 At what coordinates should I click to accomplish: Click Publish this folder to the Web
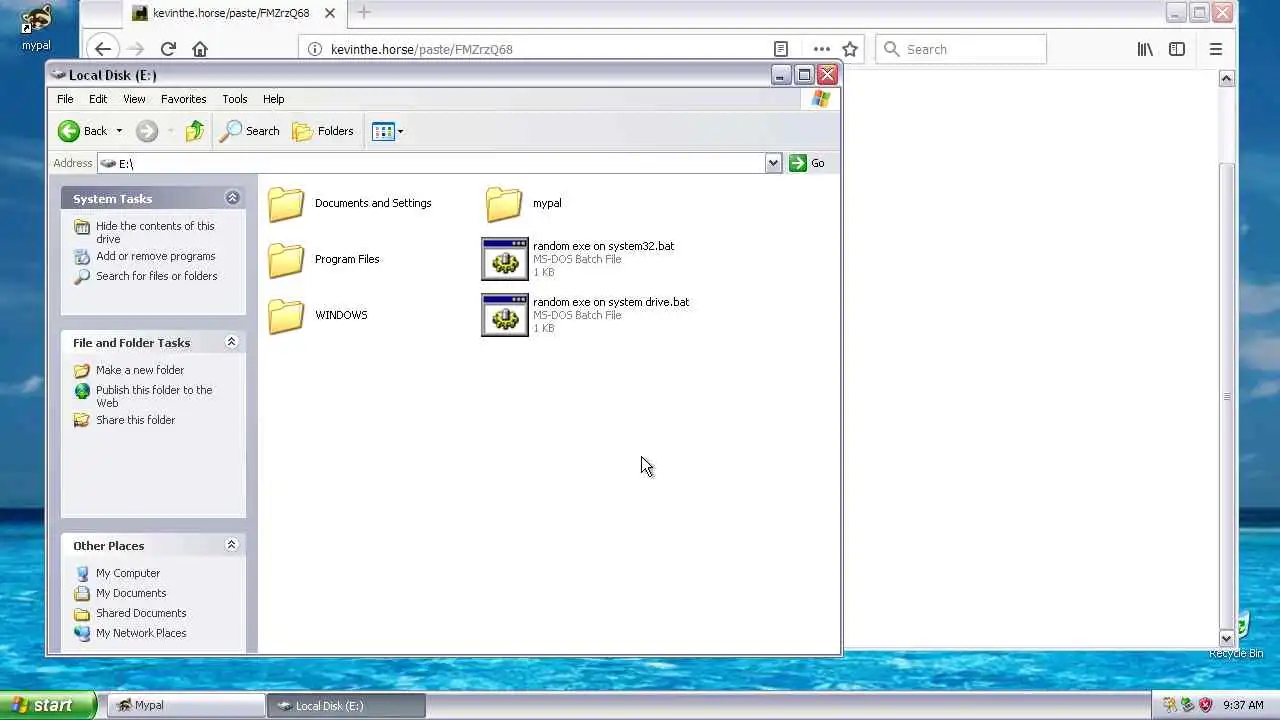154,396
